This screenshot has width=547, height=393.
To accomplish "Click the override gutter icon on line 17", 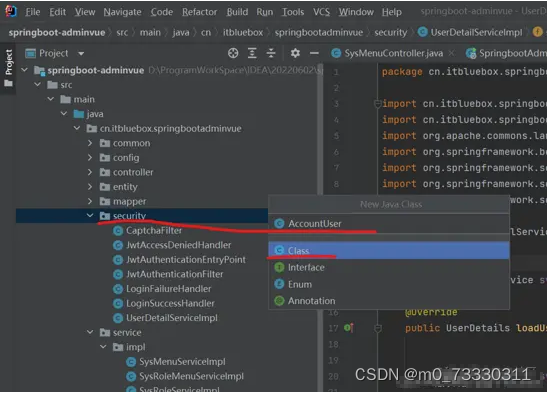I will (349, 328).
